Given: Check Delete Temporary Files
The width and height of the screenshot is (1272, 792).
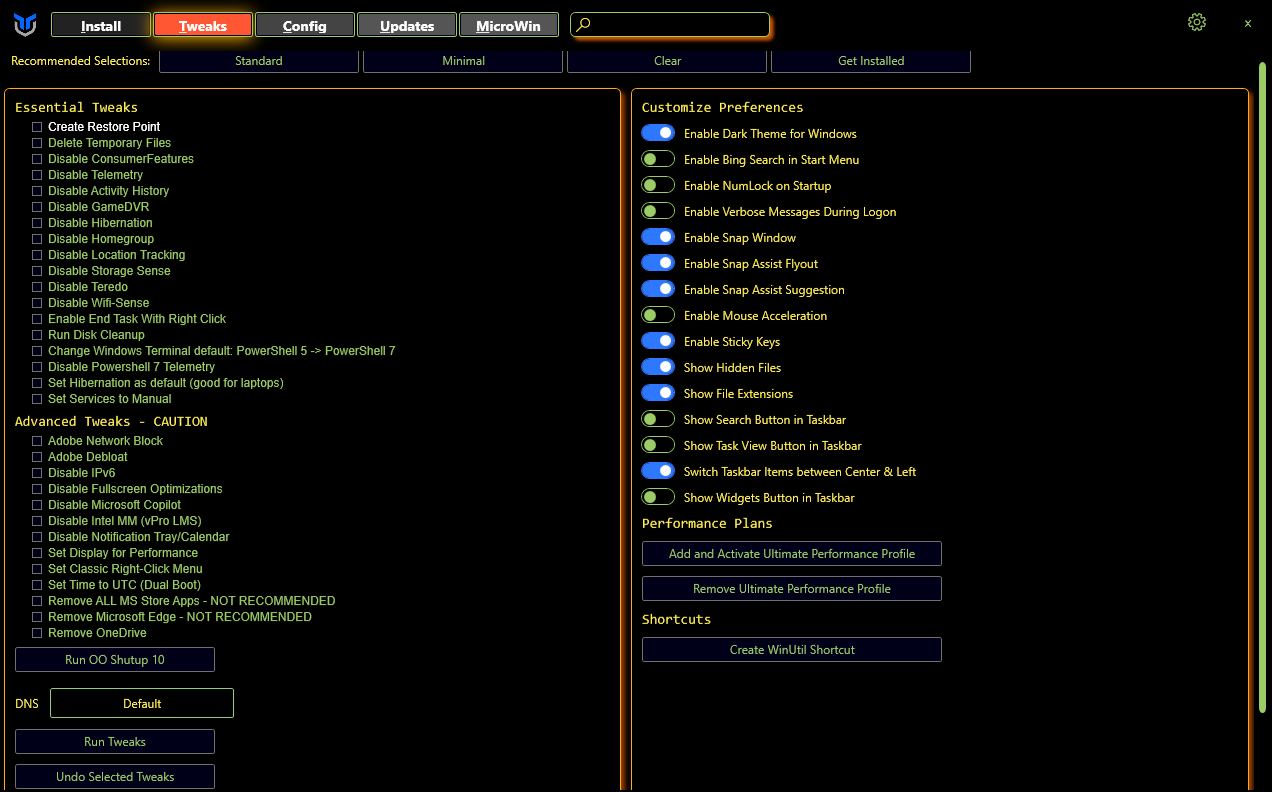Looking at the screenshot, I should pos(37,143).
